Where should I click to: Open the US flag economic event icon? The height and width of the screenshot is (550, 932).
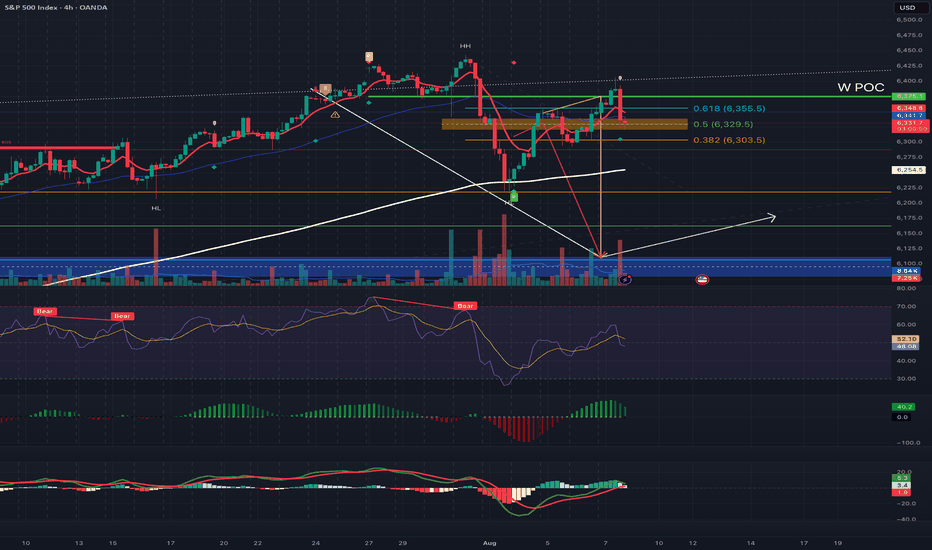(x=702, y=279)
